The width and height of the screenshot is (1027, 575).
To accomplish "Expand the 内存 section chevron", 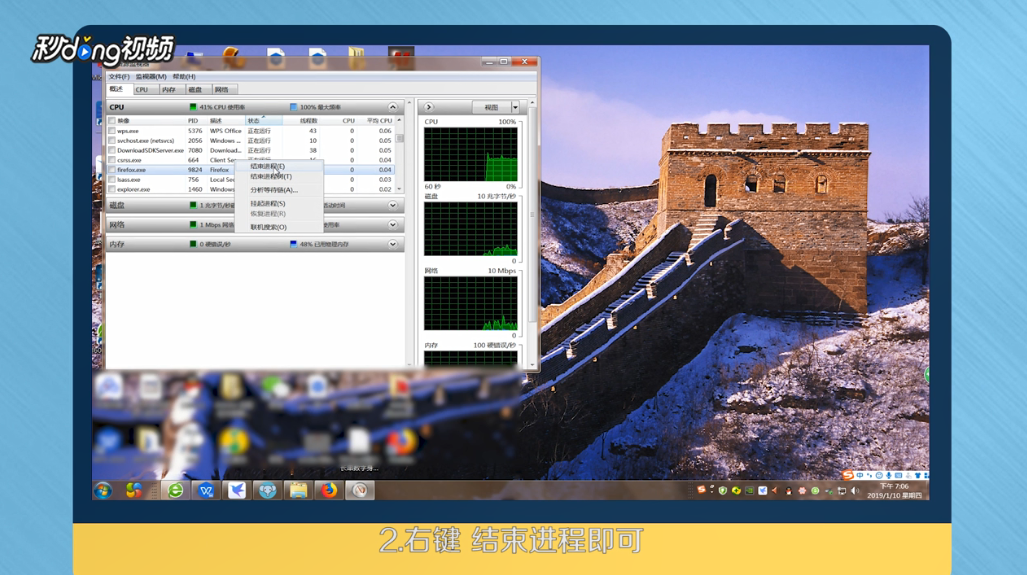I will (x=392, y=244).
